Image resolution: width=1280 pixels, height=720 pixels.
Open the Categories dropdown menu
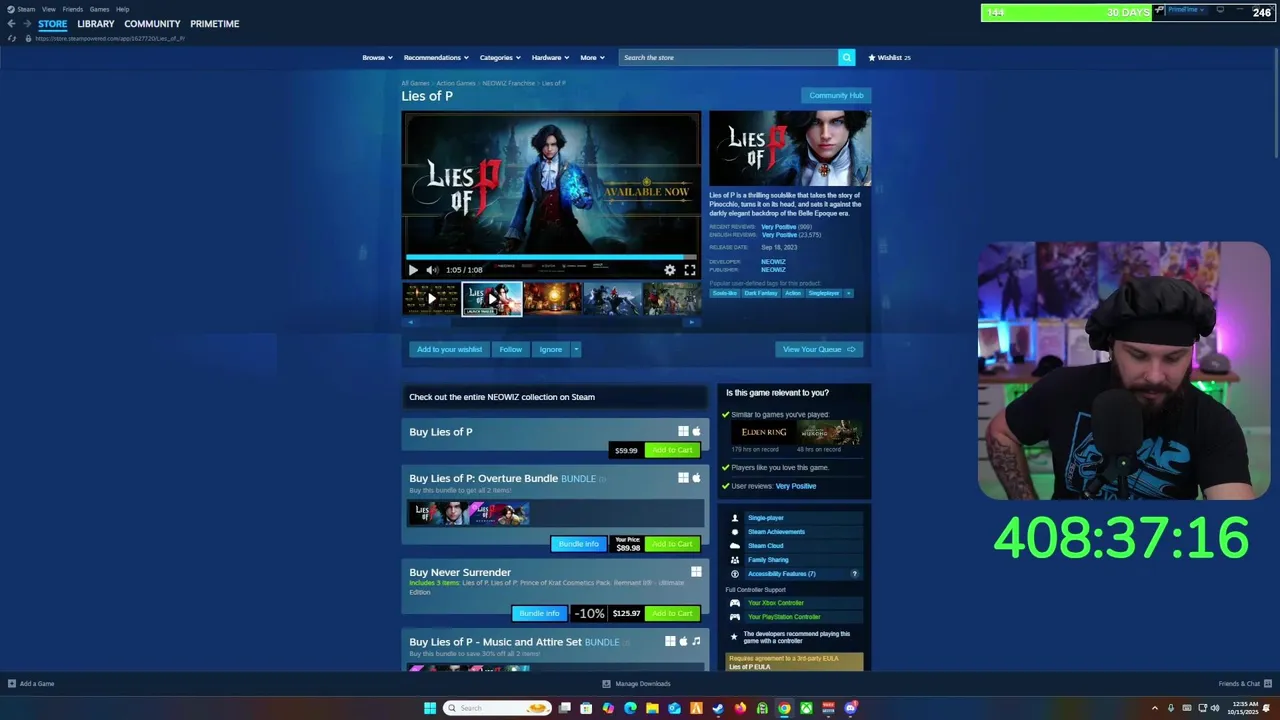[x=500, y=58]
